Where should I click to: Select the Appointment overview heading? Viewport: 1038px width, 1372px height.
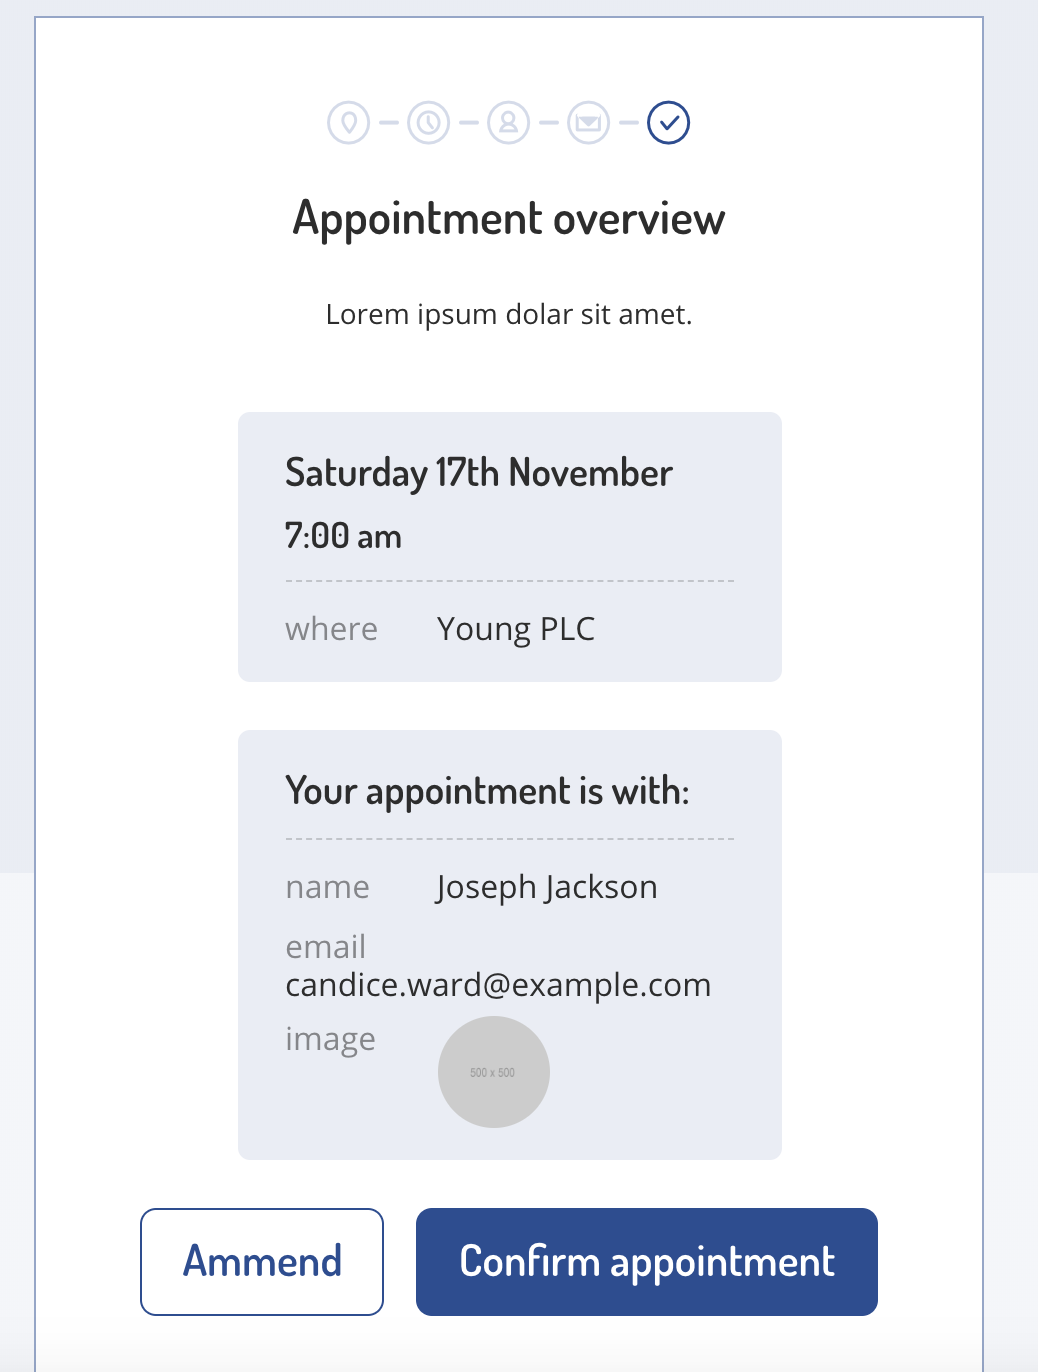pyautogui.click(x=509, y=219)
